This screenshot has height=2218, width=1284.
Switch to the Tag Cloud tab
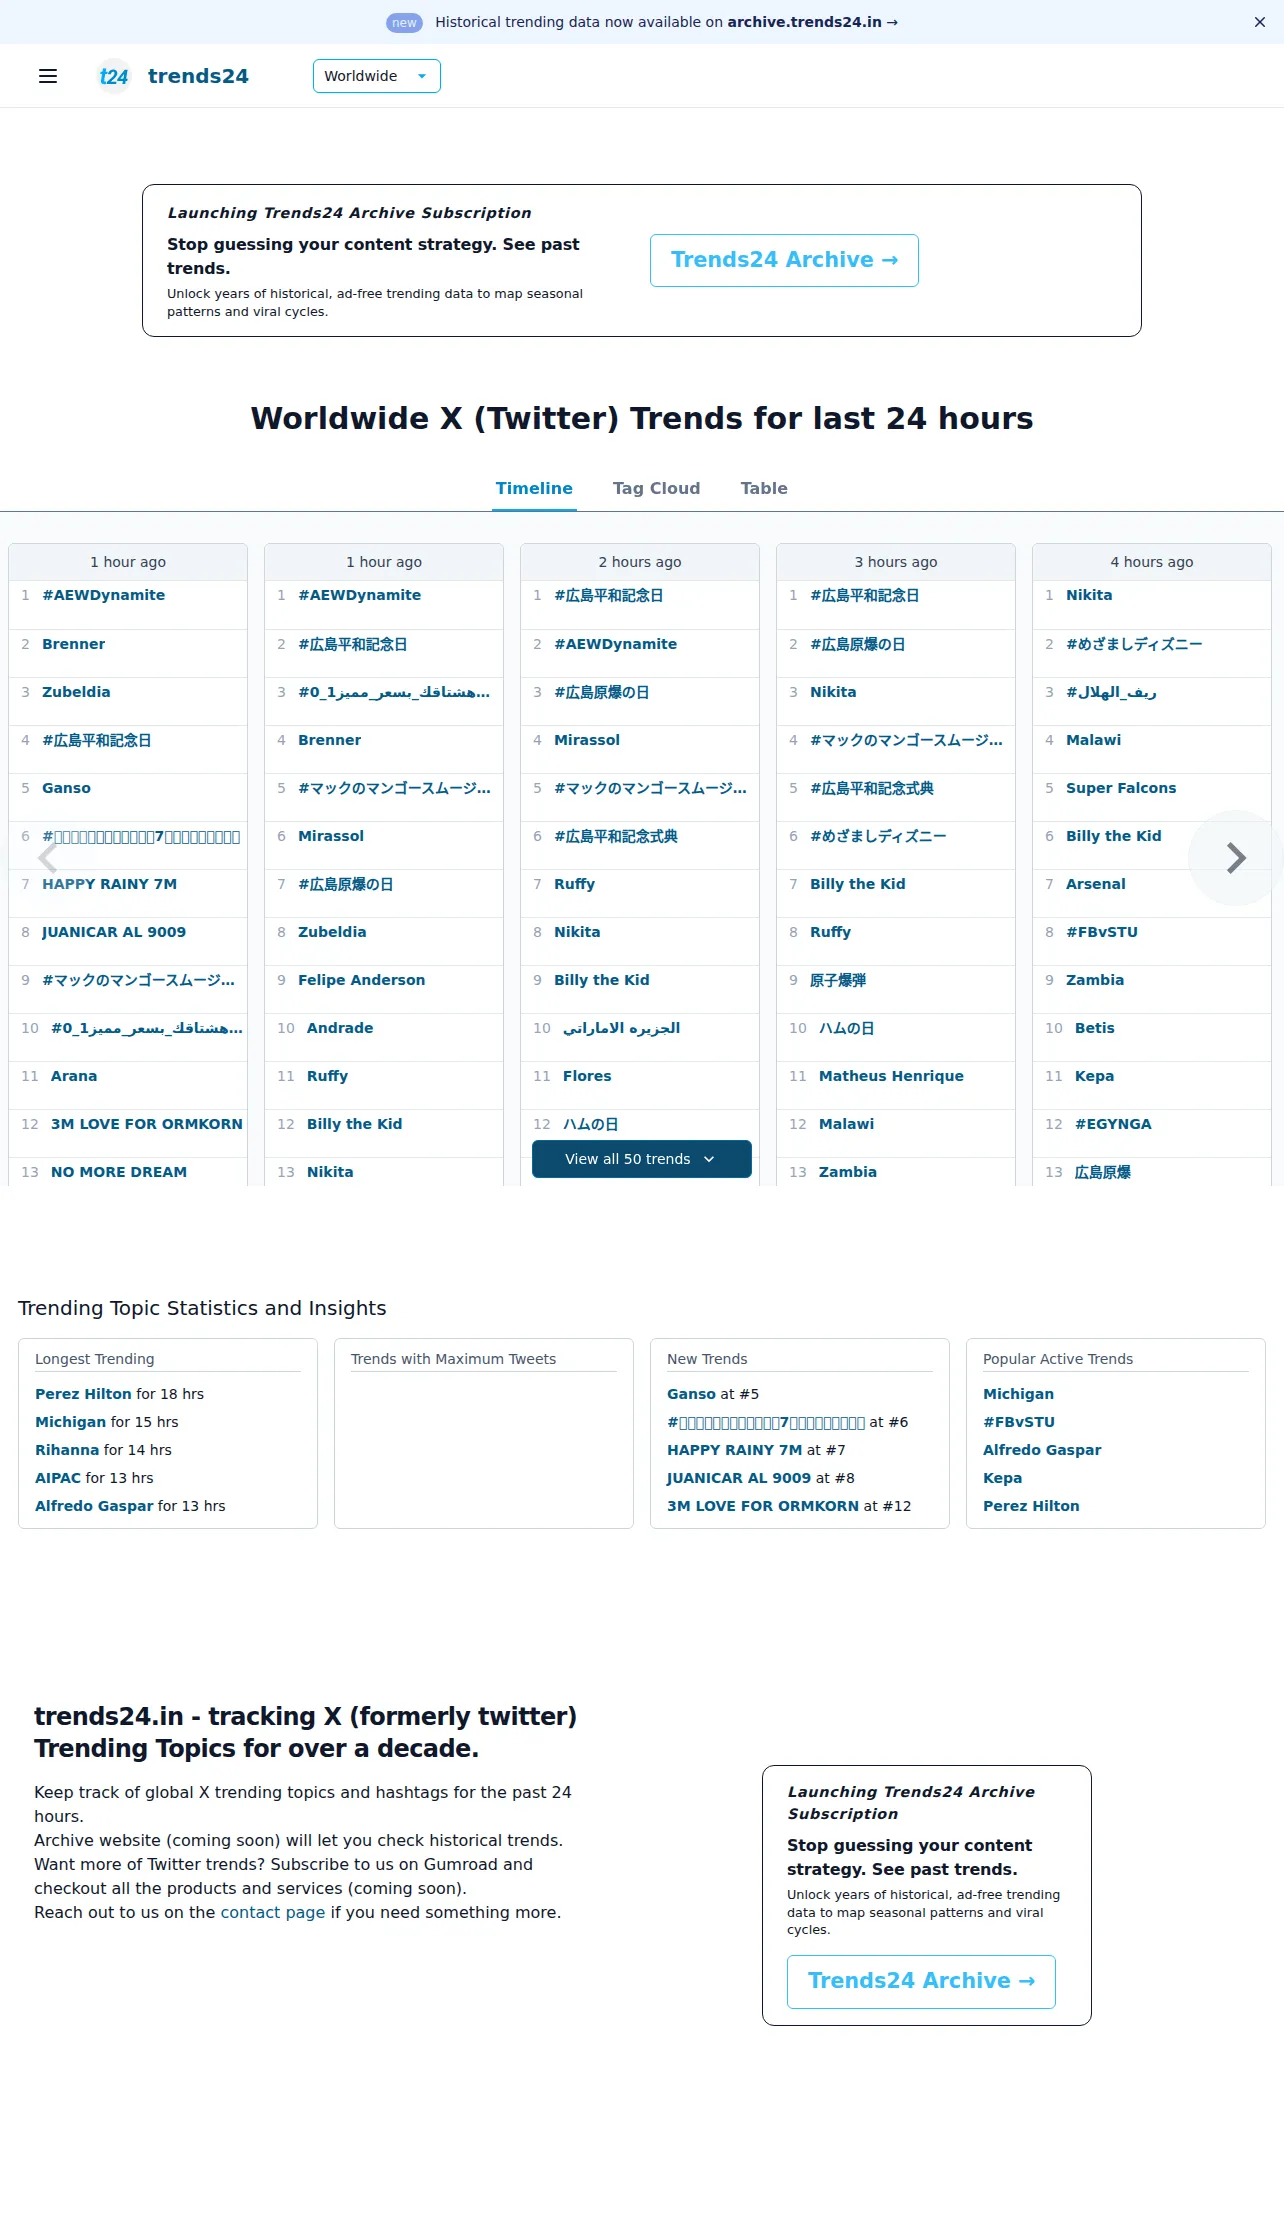[x=656, y=488]
